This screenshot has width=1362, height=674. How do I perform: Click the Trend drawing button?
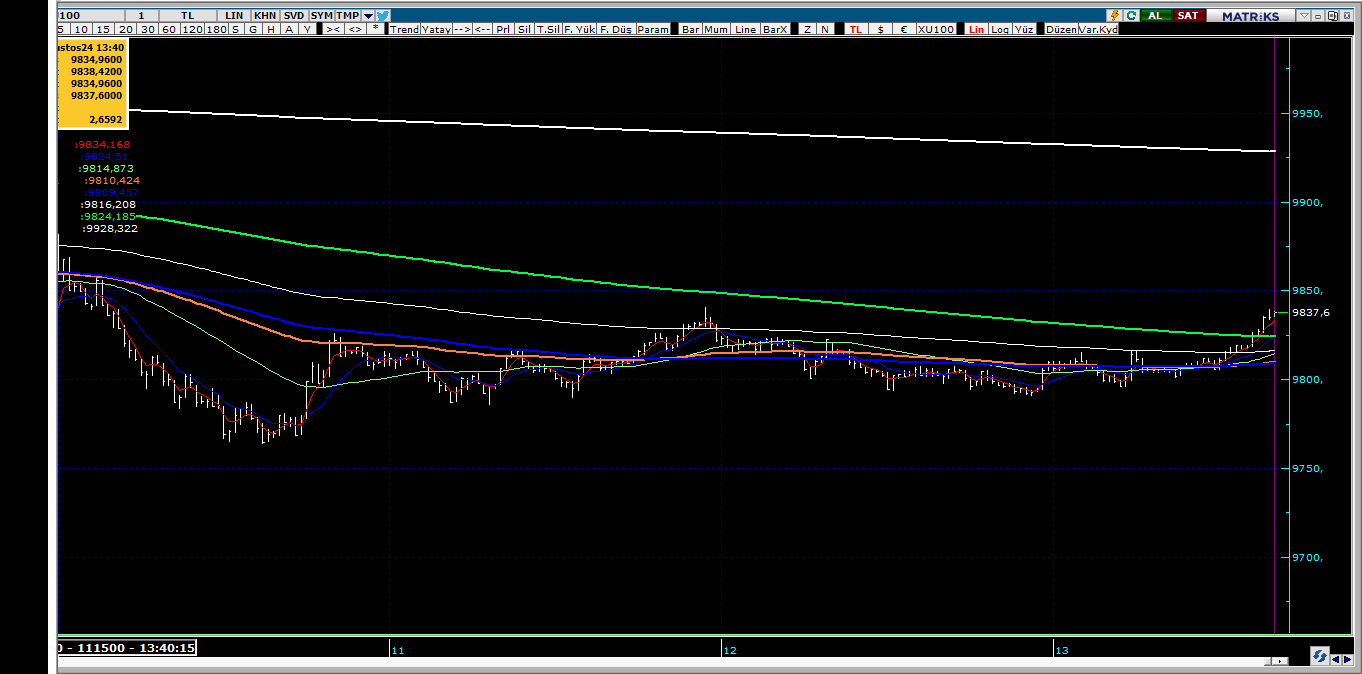[x=405, y=29]
